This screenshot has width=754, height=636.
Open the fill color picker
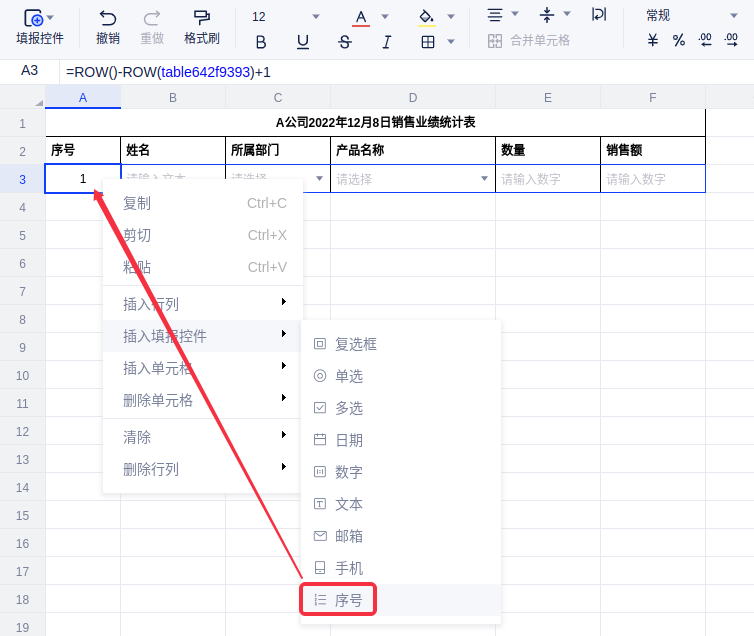[x=427, y=17]
